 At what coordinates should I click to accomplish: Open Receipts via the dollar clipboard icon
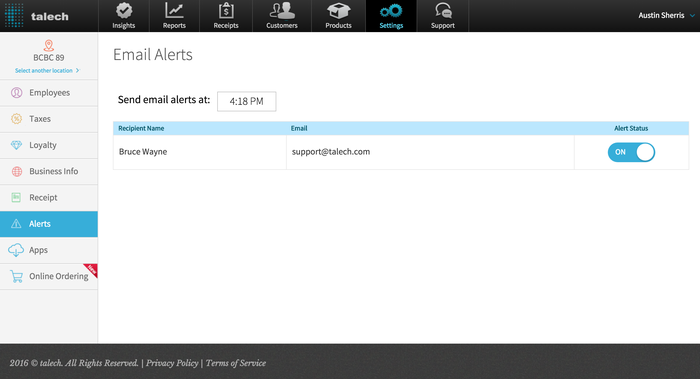(226, 10)
